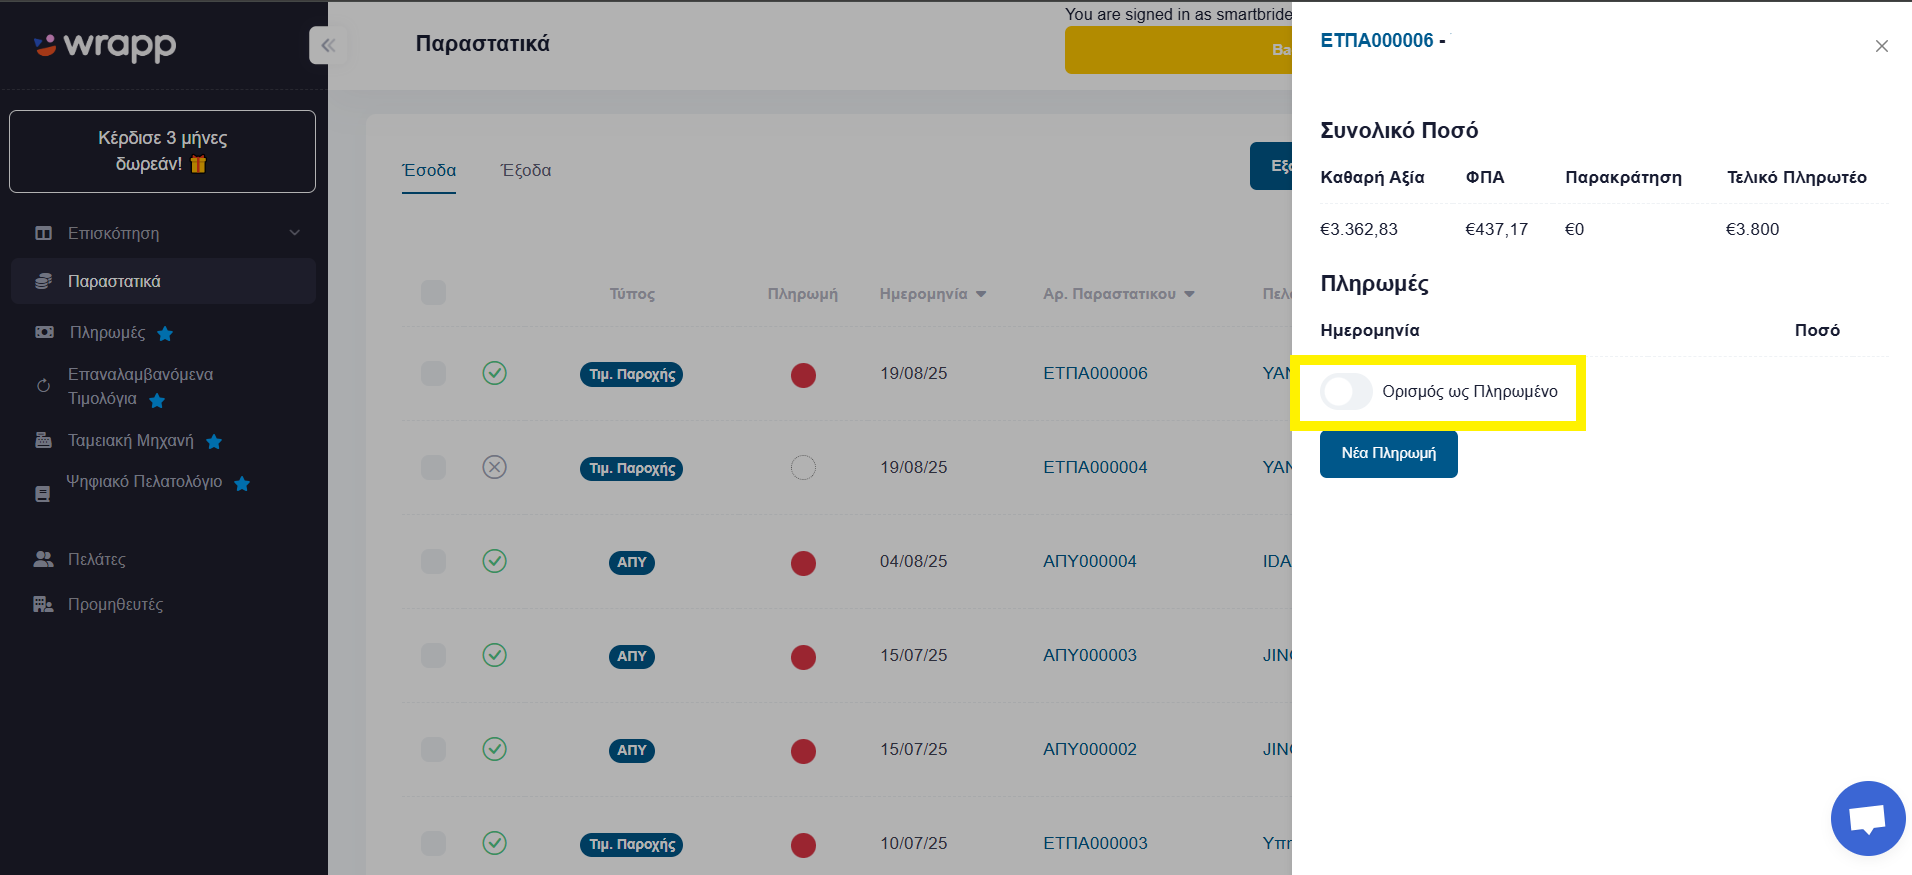Click empty payment circle for ΕΤΠΑ000004
Screen dimensions: 1912x875
(x=803, y=467)
